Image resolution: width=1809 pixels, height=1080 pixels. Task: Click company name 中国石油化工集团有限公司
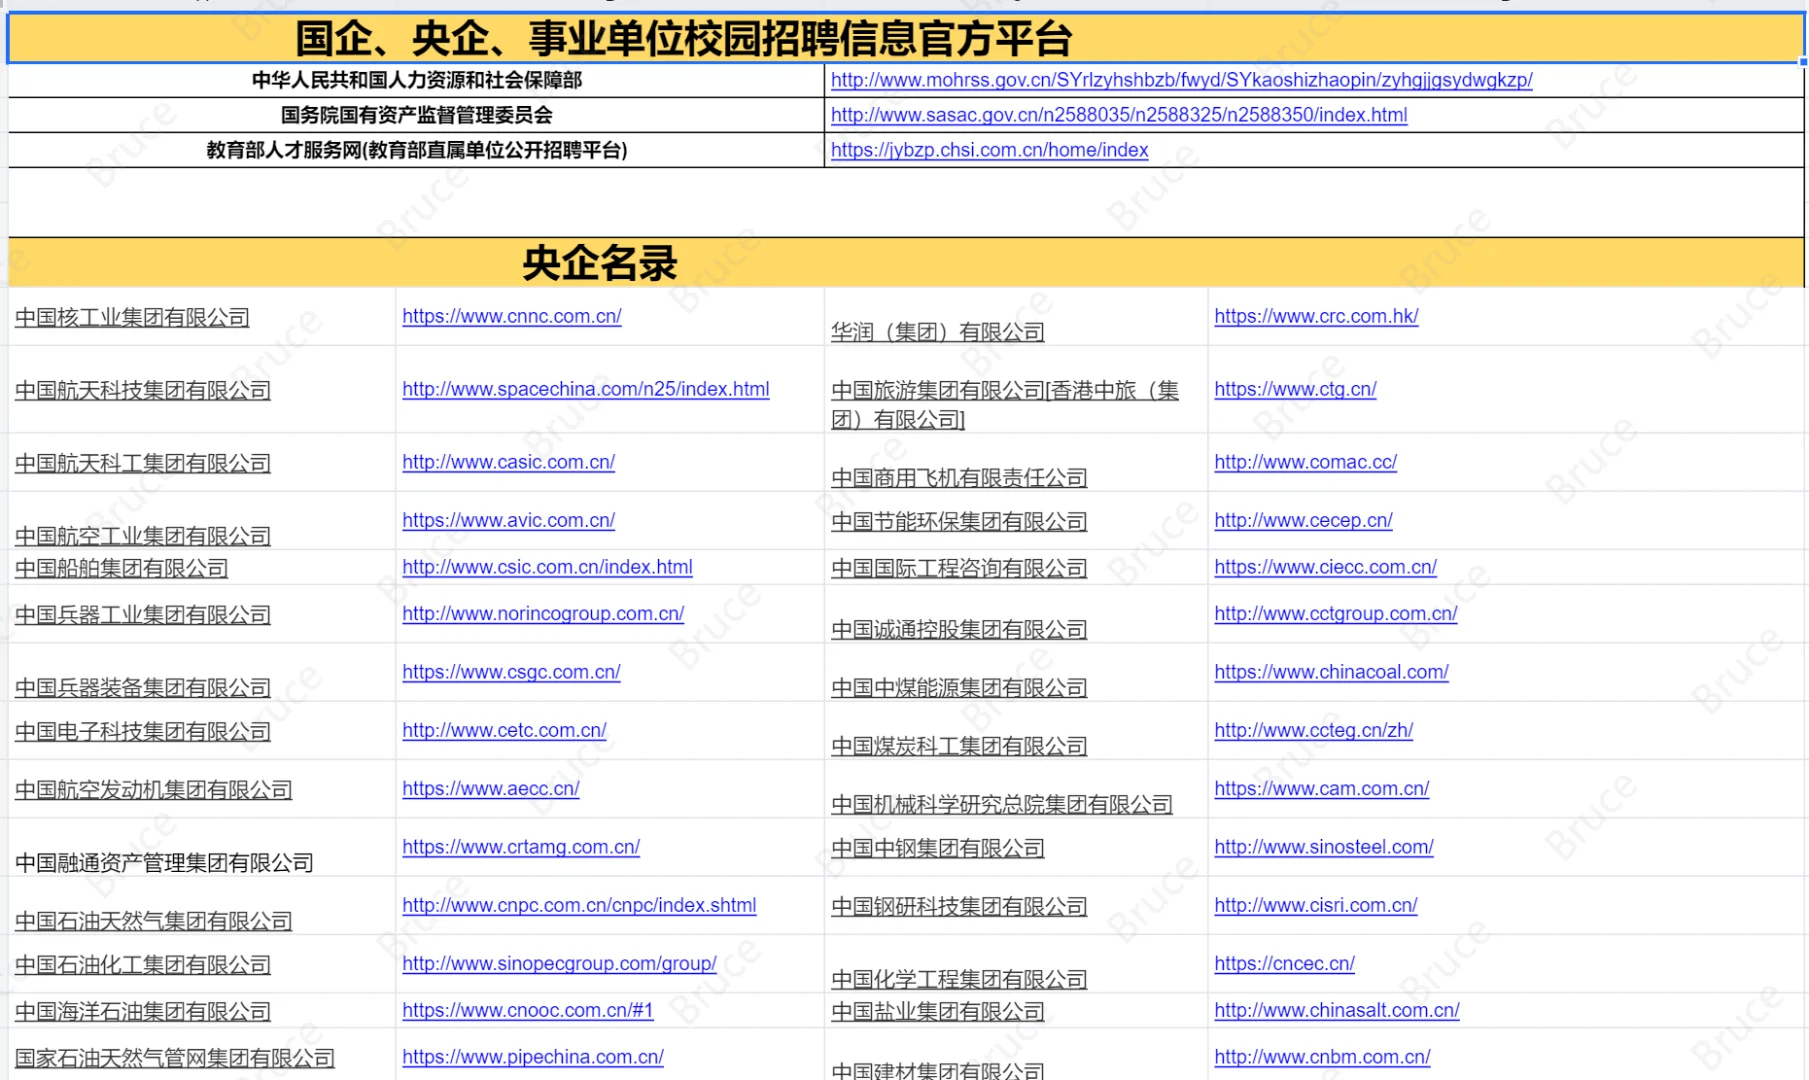[x=143, y=965]
